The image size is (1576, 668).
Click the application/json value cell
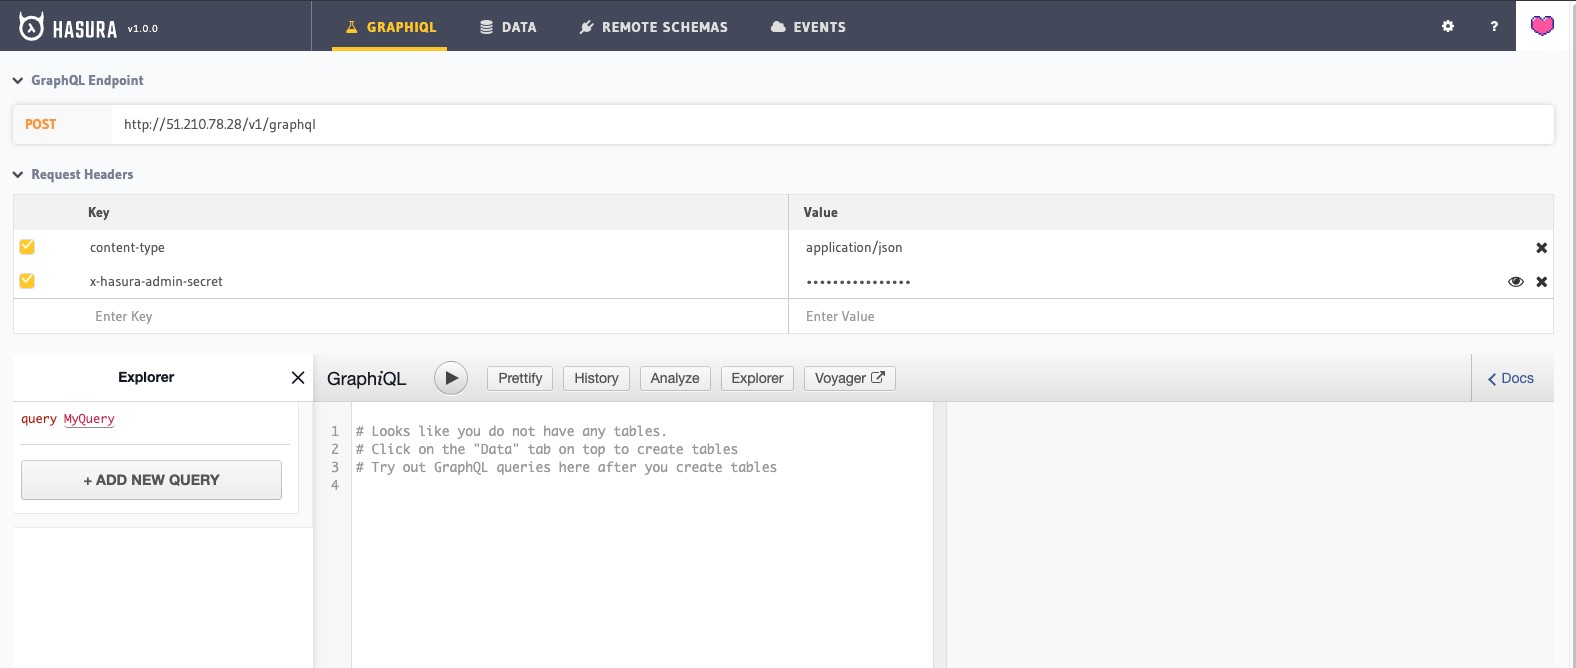tap(854, 247)
